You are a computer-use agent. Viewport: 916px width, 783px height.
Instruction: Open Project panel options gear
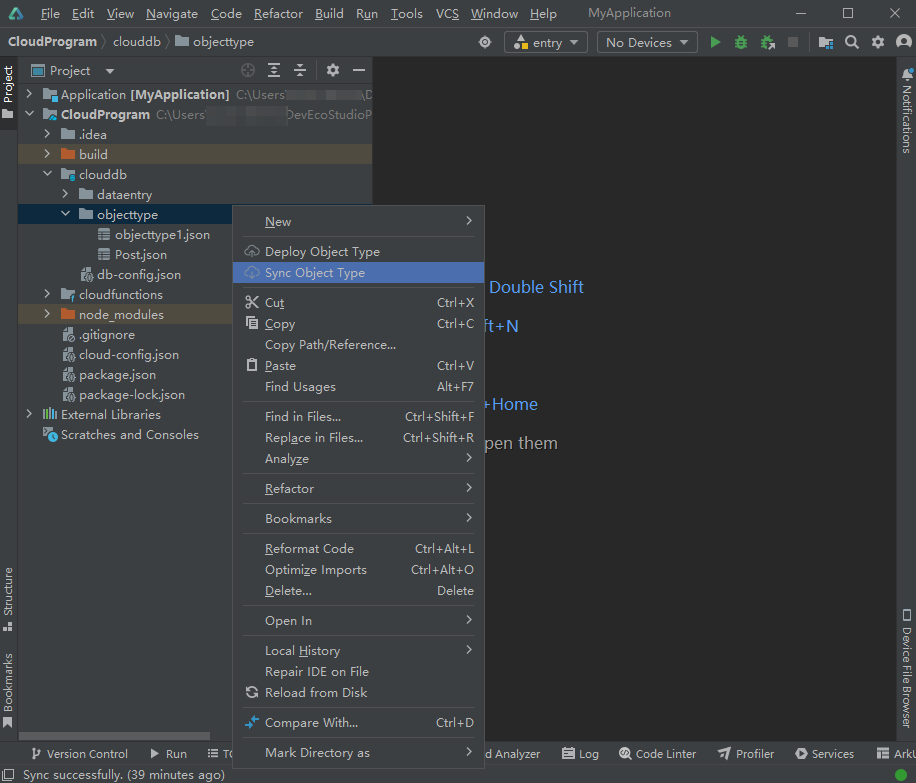pyautogui.click(x=333, y=71)
